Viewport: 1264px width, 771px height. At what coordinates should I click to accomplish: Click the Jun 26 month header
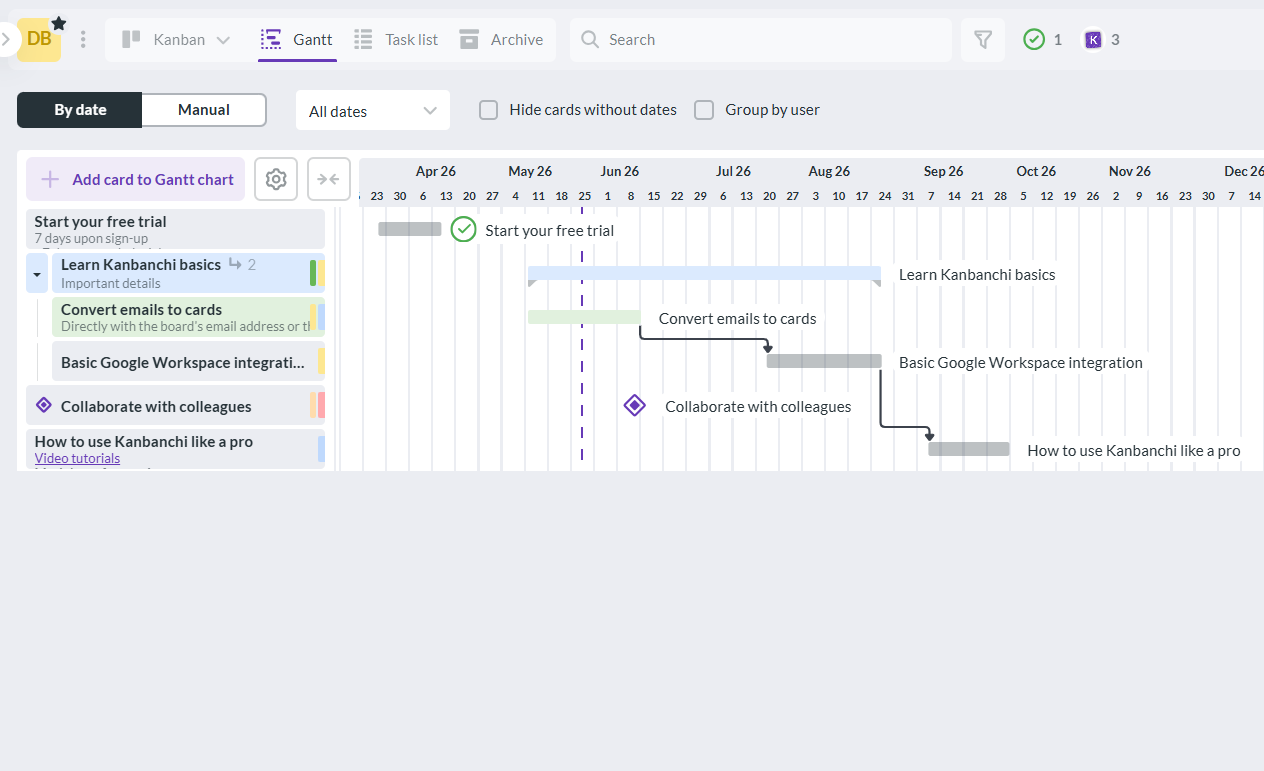click(620, 171)
